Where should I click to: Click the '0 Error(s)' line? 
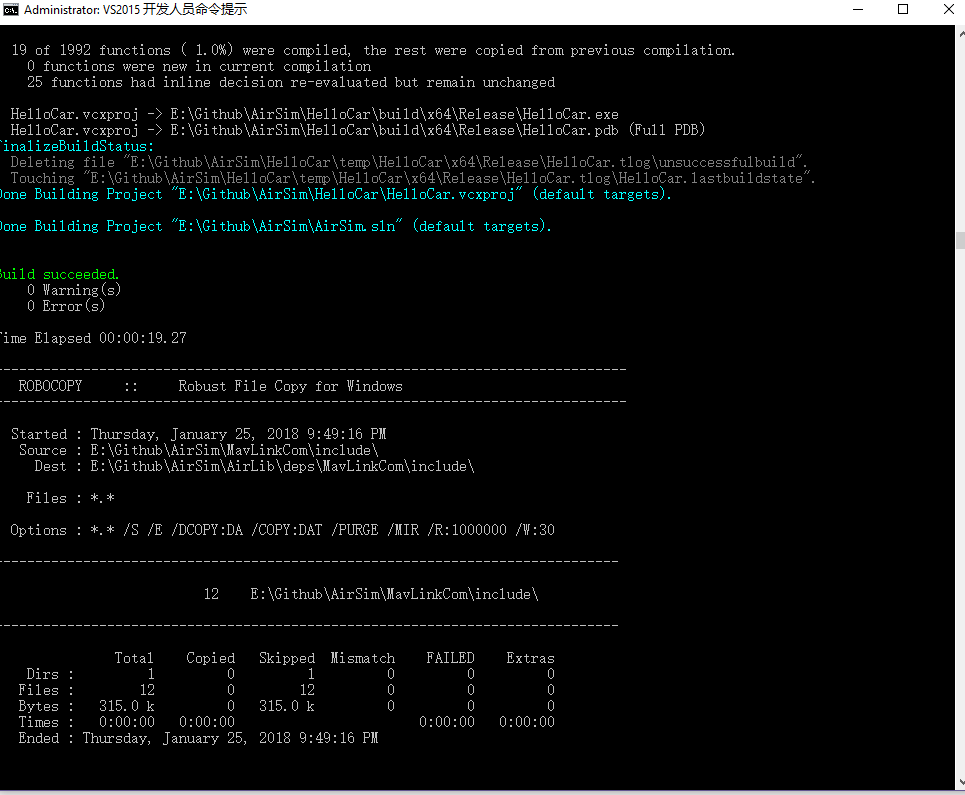tap(66, 306)
